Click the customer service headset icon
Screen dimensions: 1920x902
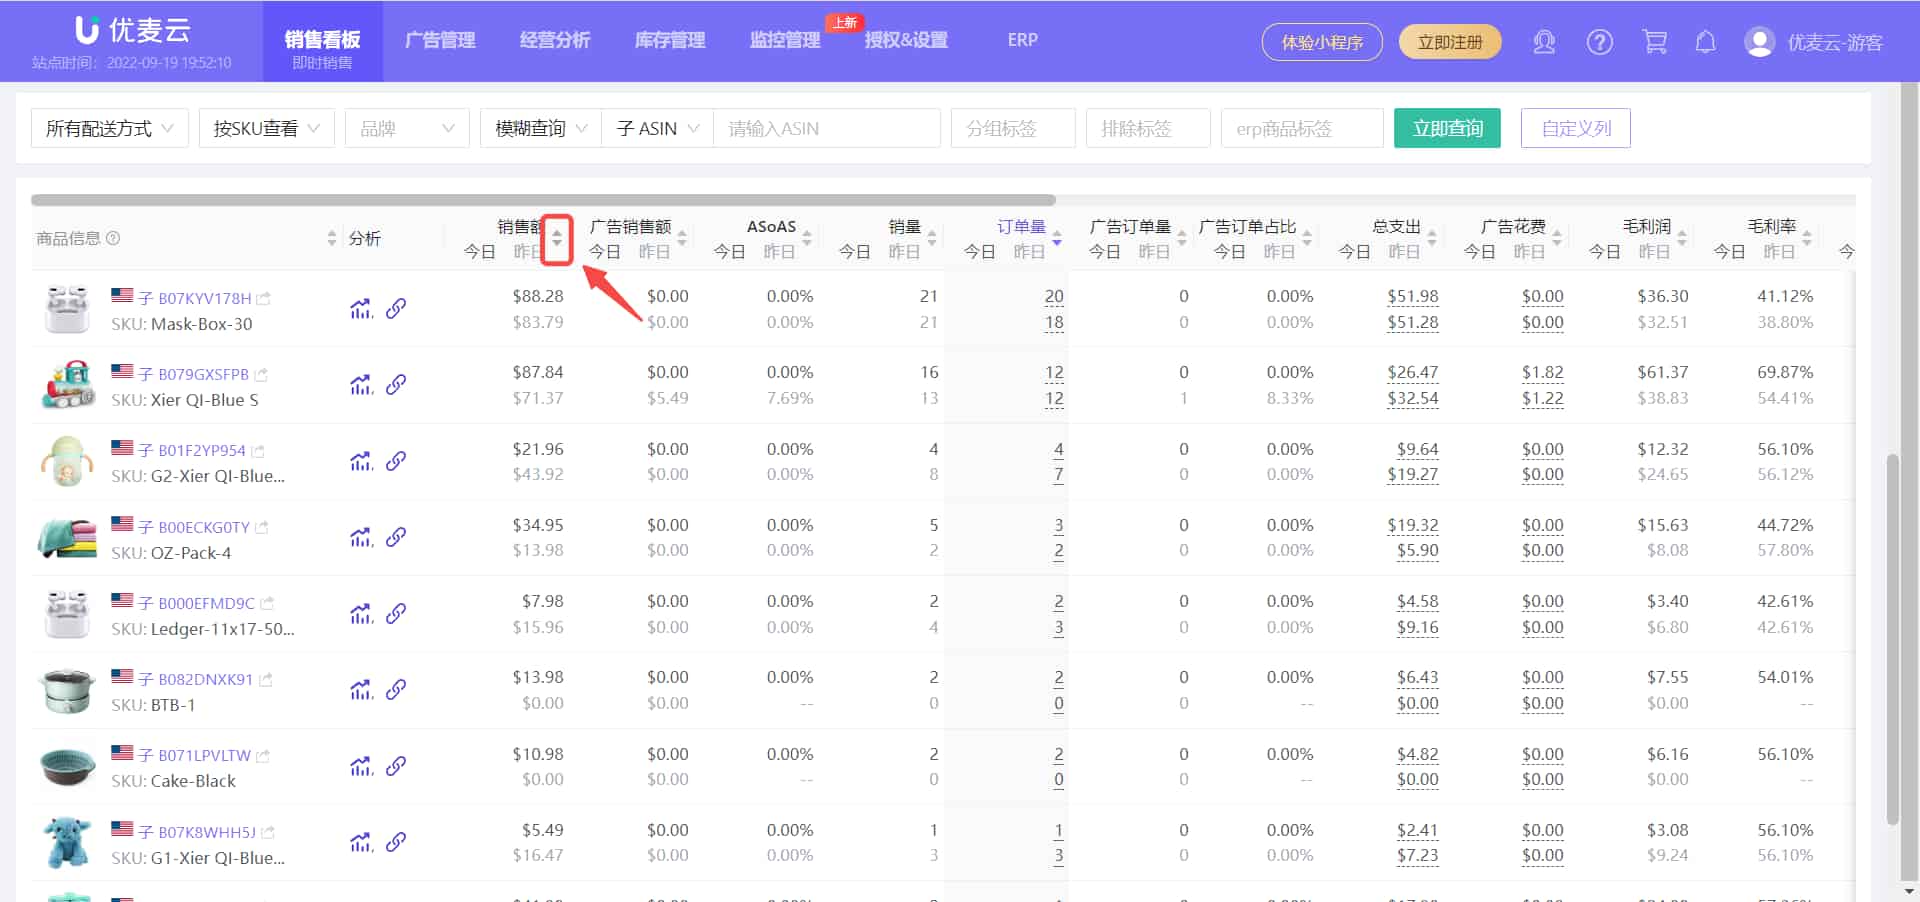pyautogui.click(x=1544, y=41)
